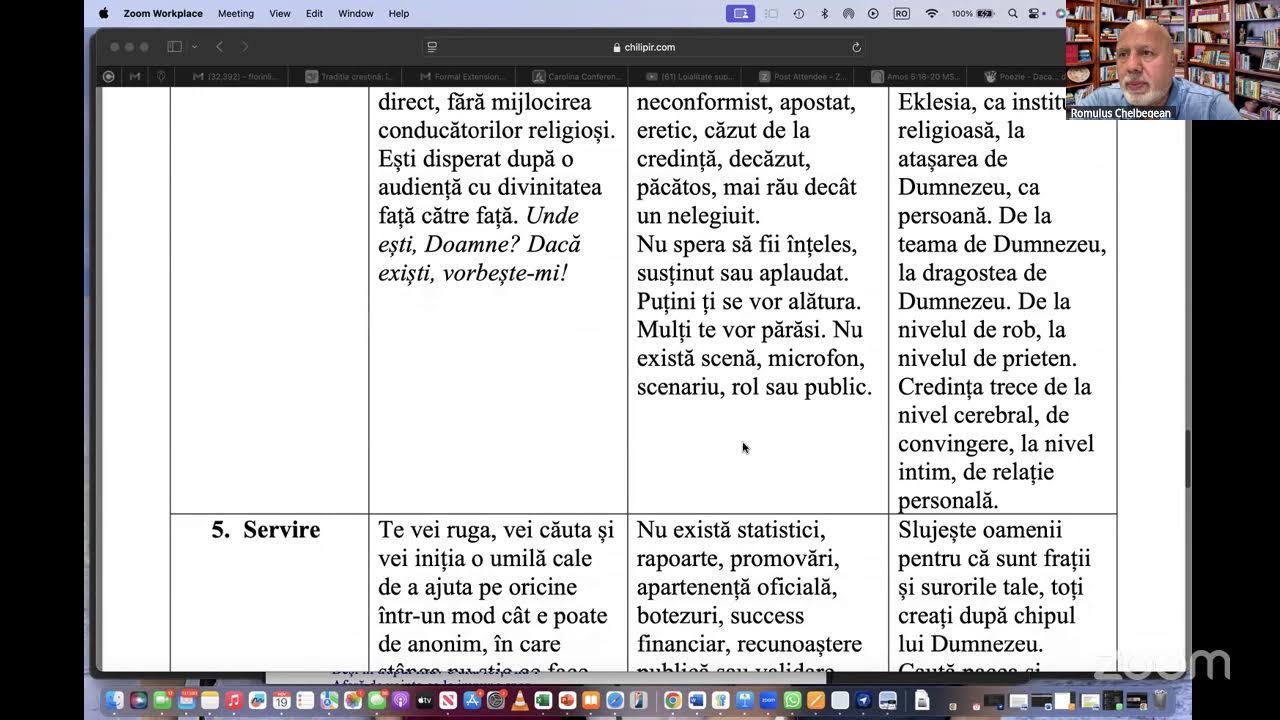Viewport: 1280px width, 720px height.
Task: Reload the chilipir.com page
Action: [x=856, y=47]
